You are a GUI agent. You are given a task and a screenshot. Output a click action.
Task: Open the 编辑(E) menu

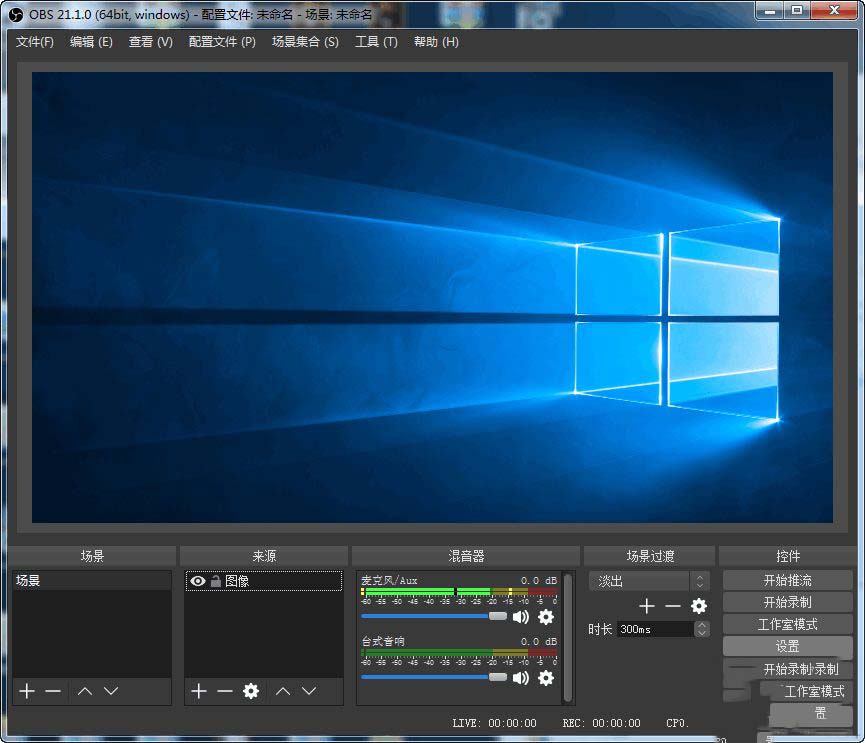91,42
